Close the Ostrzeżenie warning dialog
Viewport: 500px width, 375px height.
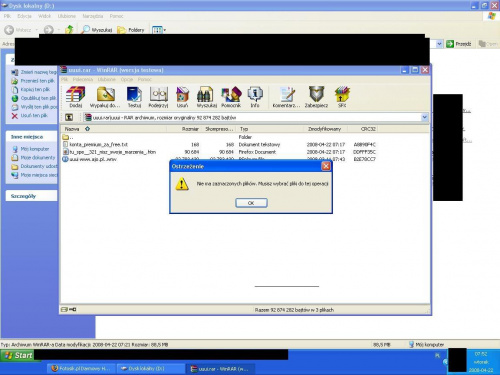(x=326, y=166)
